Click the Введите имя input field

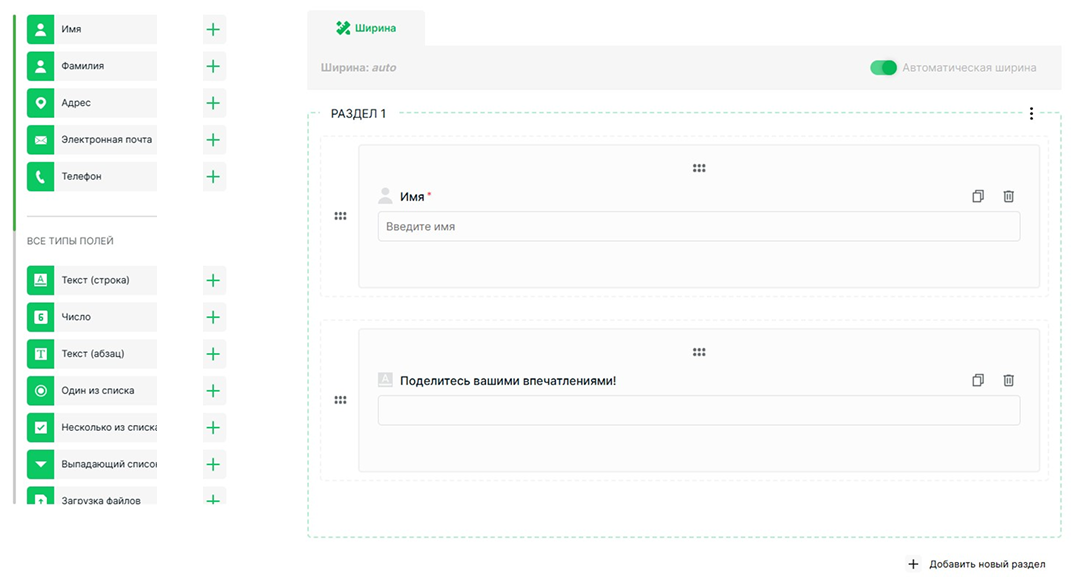[x=698, y=227]
